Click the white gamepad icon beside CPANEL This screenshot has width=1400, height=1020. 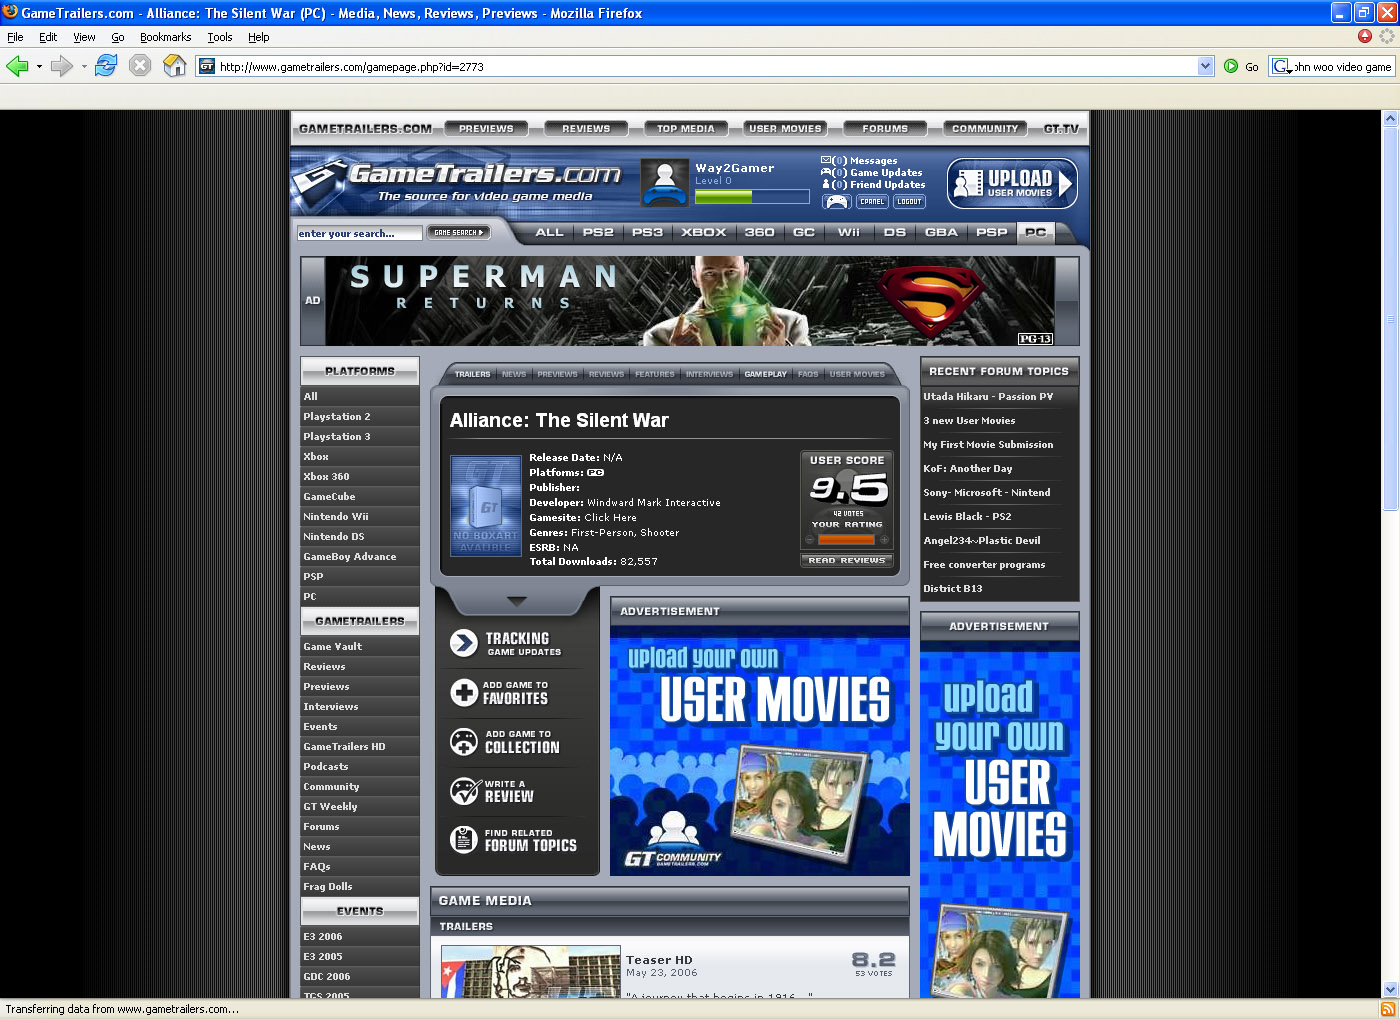coord(836,202)
